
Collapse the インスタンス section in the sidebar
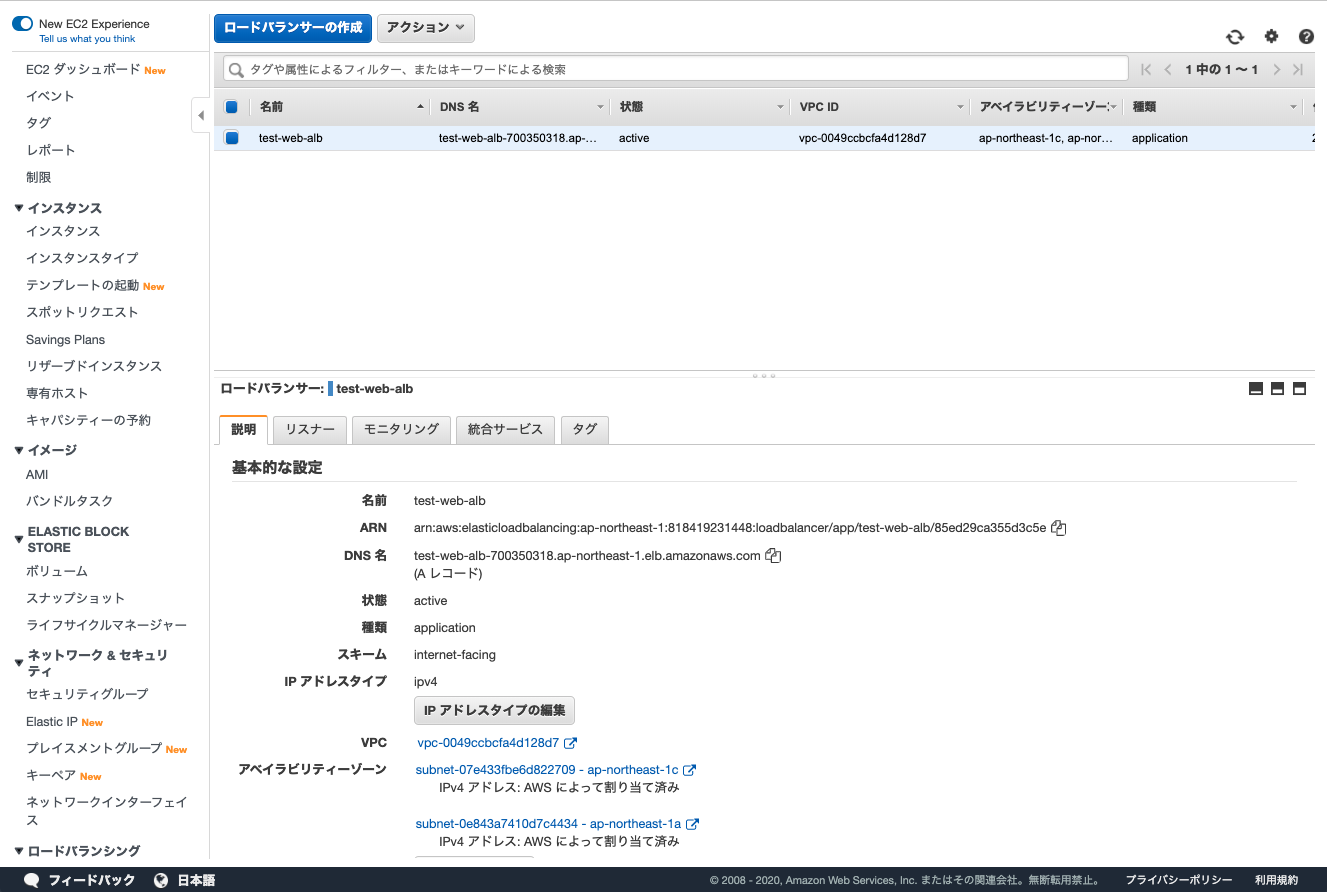[17, 208]
